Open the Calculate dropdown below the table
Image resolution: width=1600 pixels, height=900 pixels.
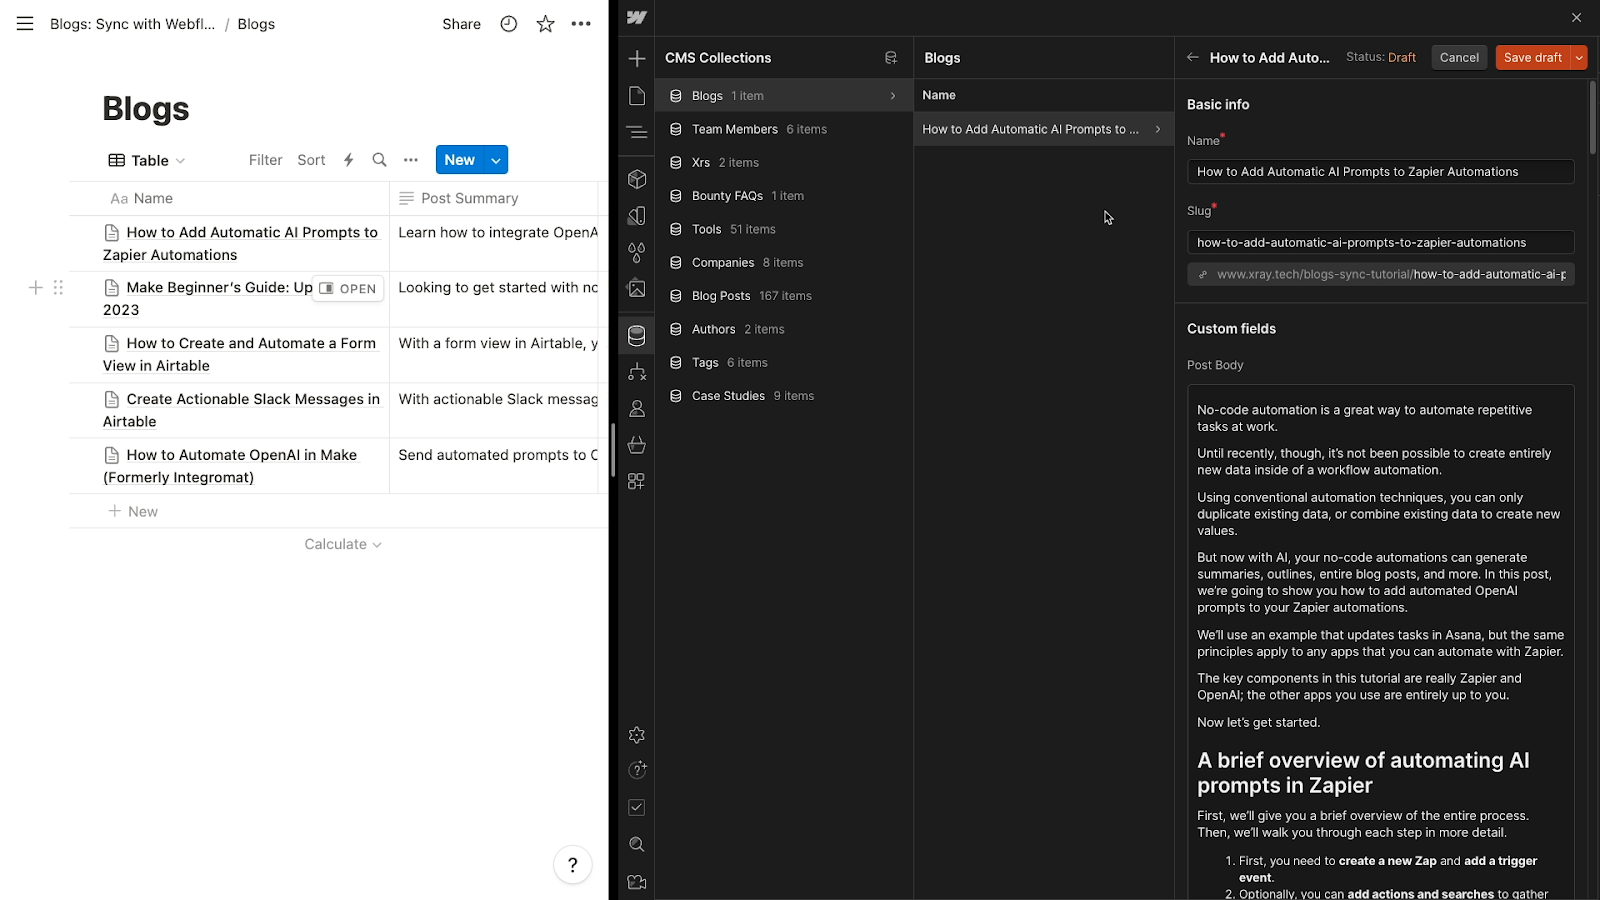pyautogui.click(x=343, y=544)
